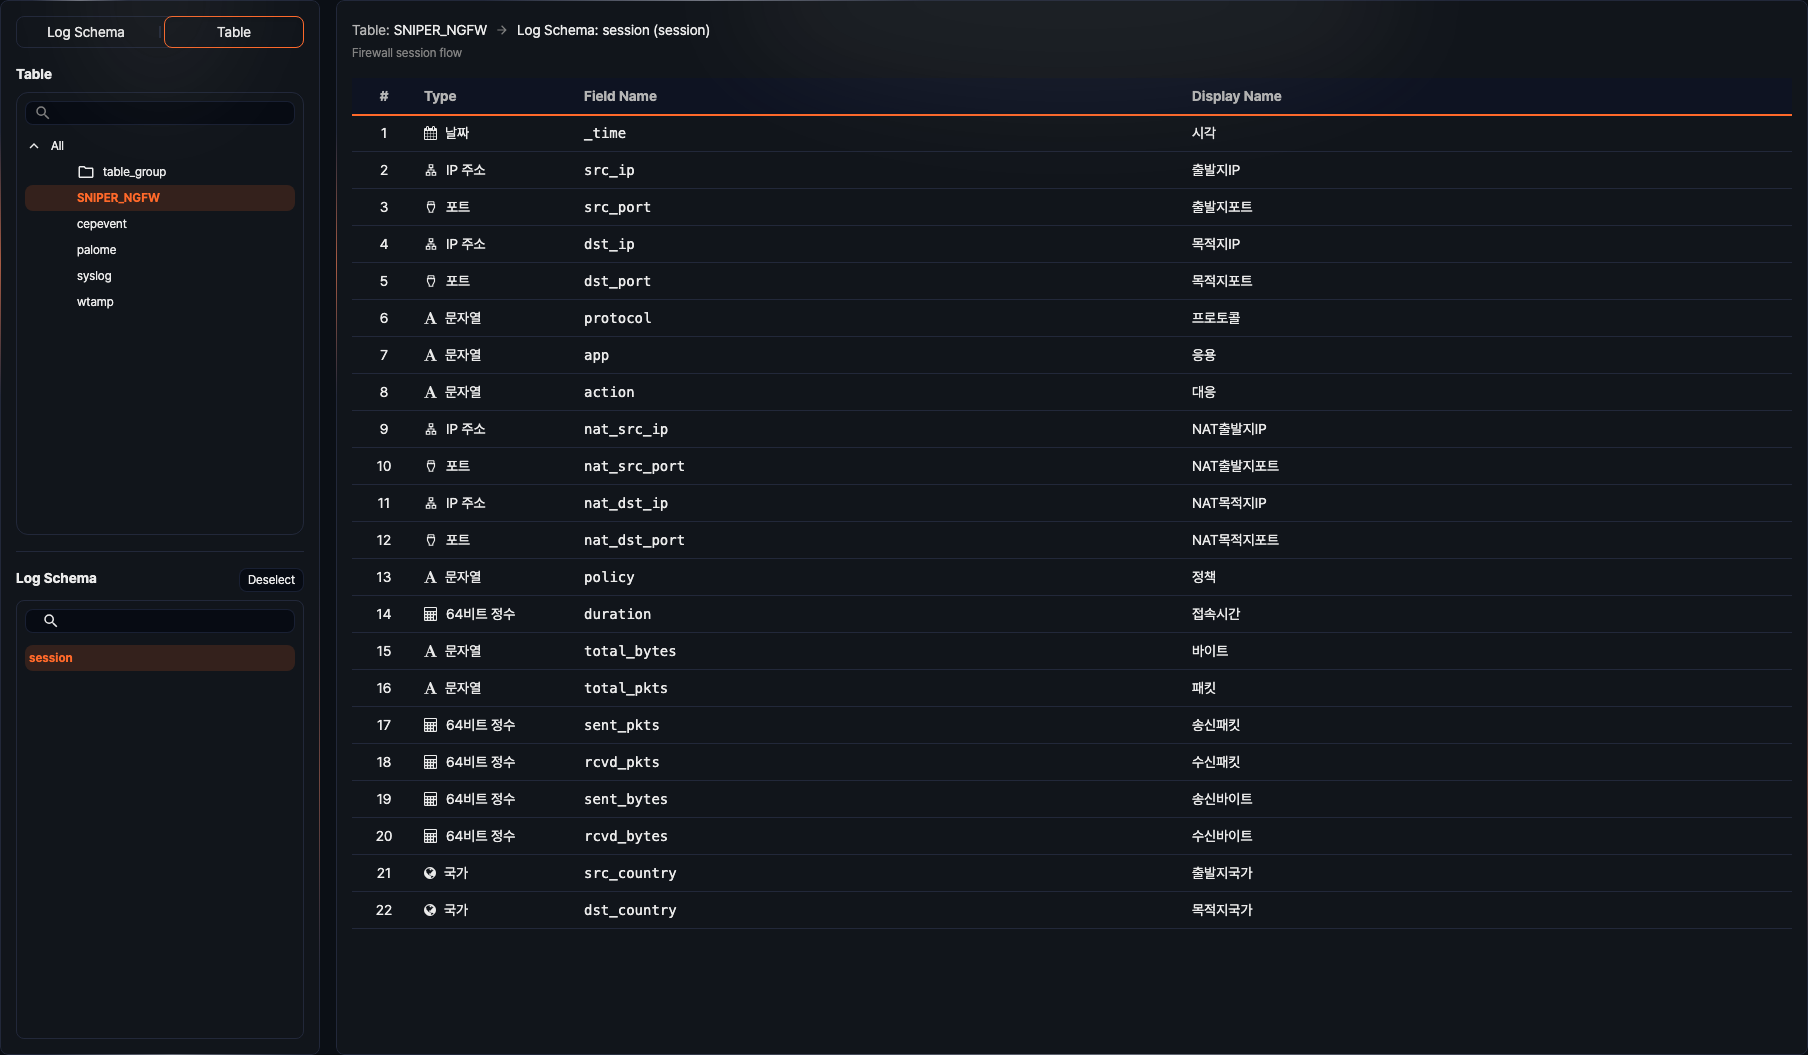Collapse the All tree node
The height and width of the screenshot is (1055, 1808).
pos(33,145)
